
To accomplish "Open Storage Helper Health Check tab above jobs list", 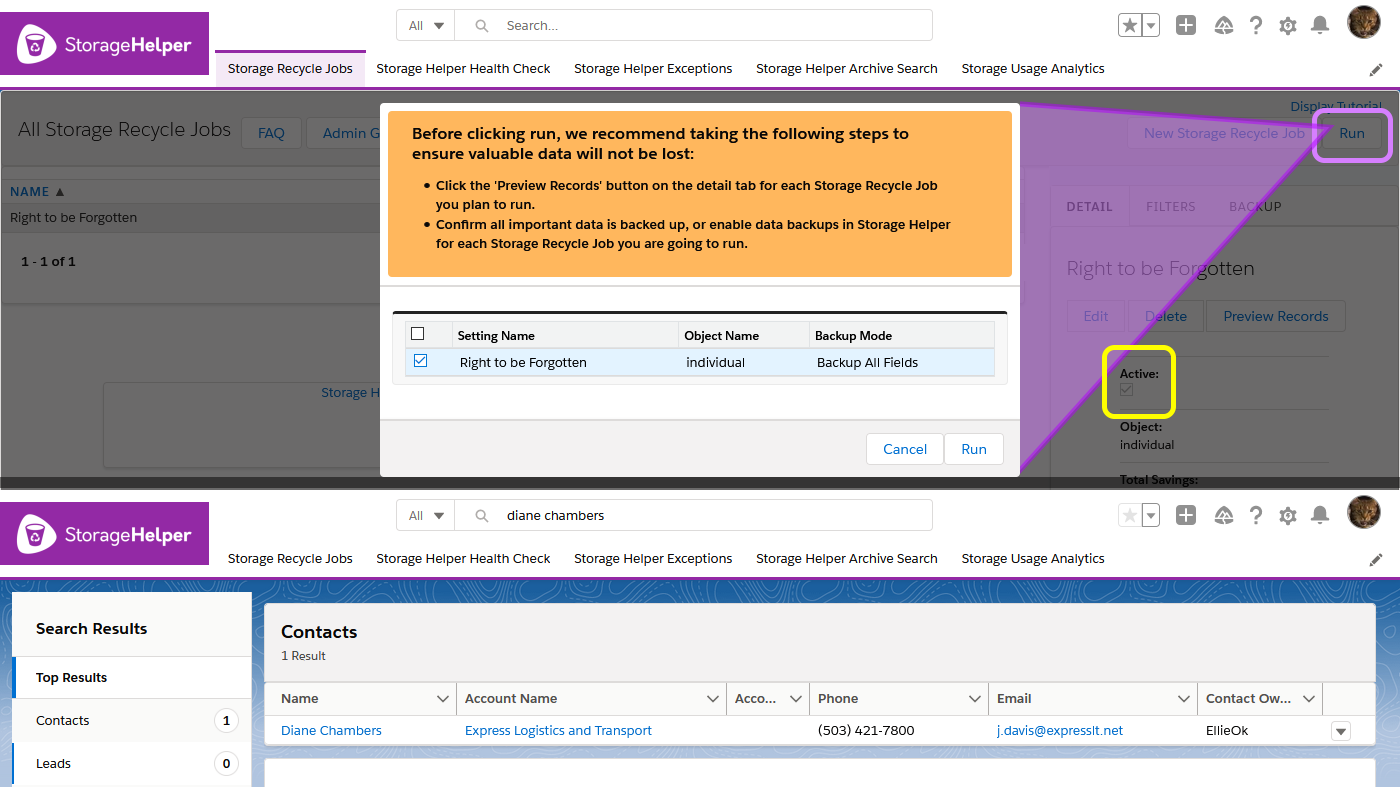I will click(x=463, y=69).
